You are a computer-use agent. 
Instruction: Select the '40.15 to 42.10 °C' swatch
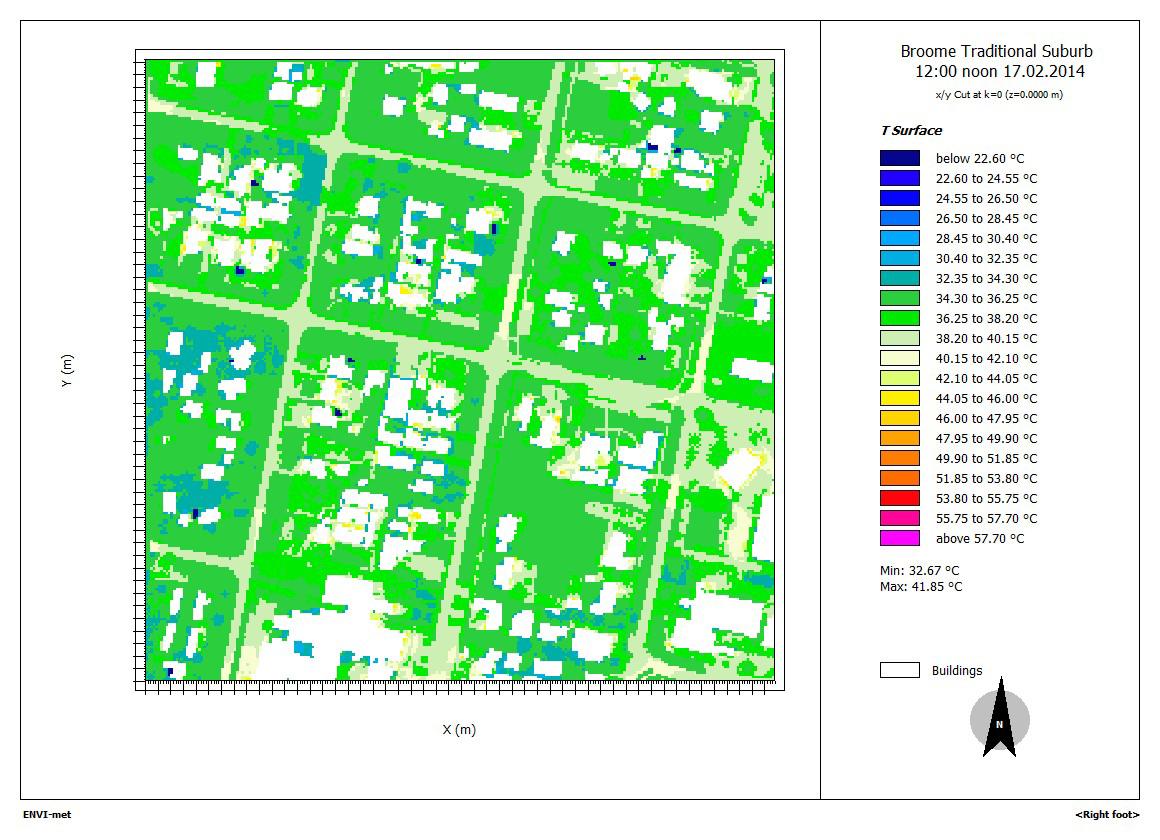coord(900,357)
